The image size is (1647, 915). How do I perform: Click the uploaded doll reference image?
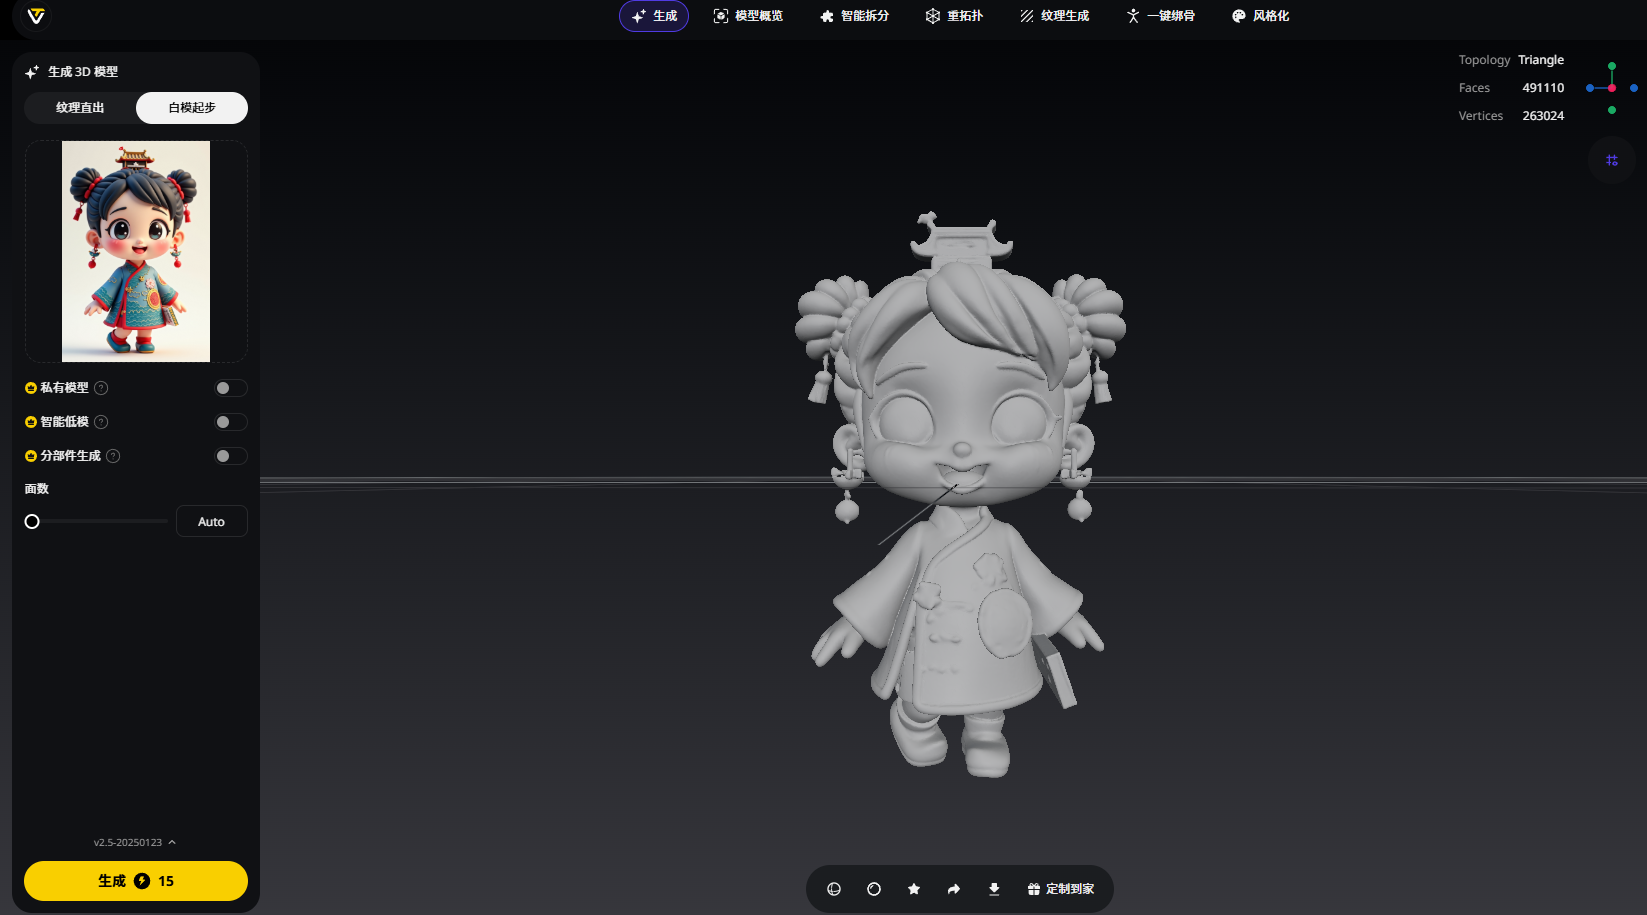[x=136, y=251]
